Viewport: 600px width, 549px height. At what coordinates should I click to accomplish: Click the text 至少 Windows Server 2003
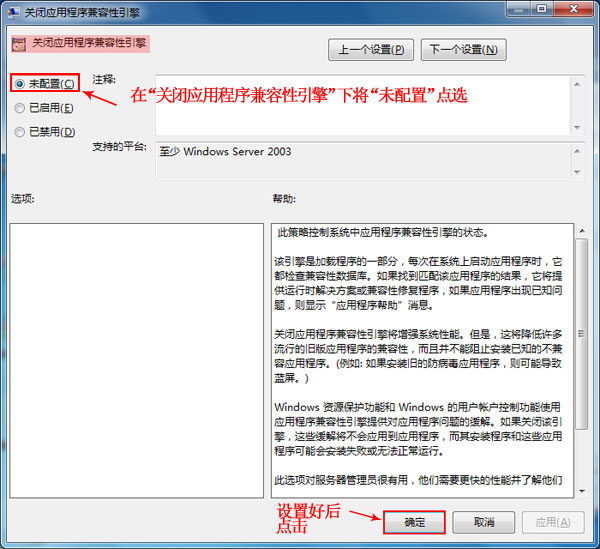[x=225, y=152]
